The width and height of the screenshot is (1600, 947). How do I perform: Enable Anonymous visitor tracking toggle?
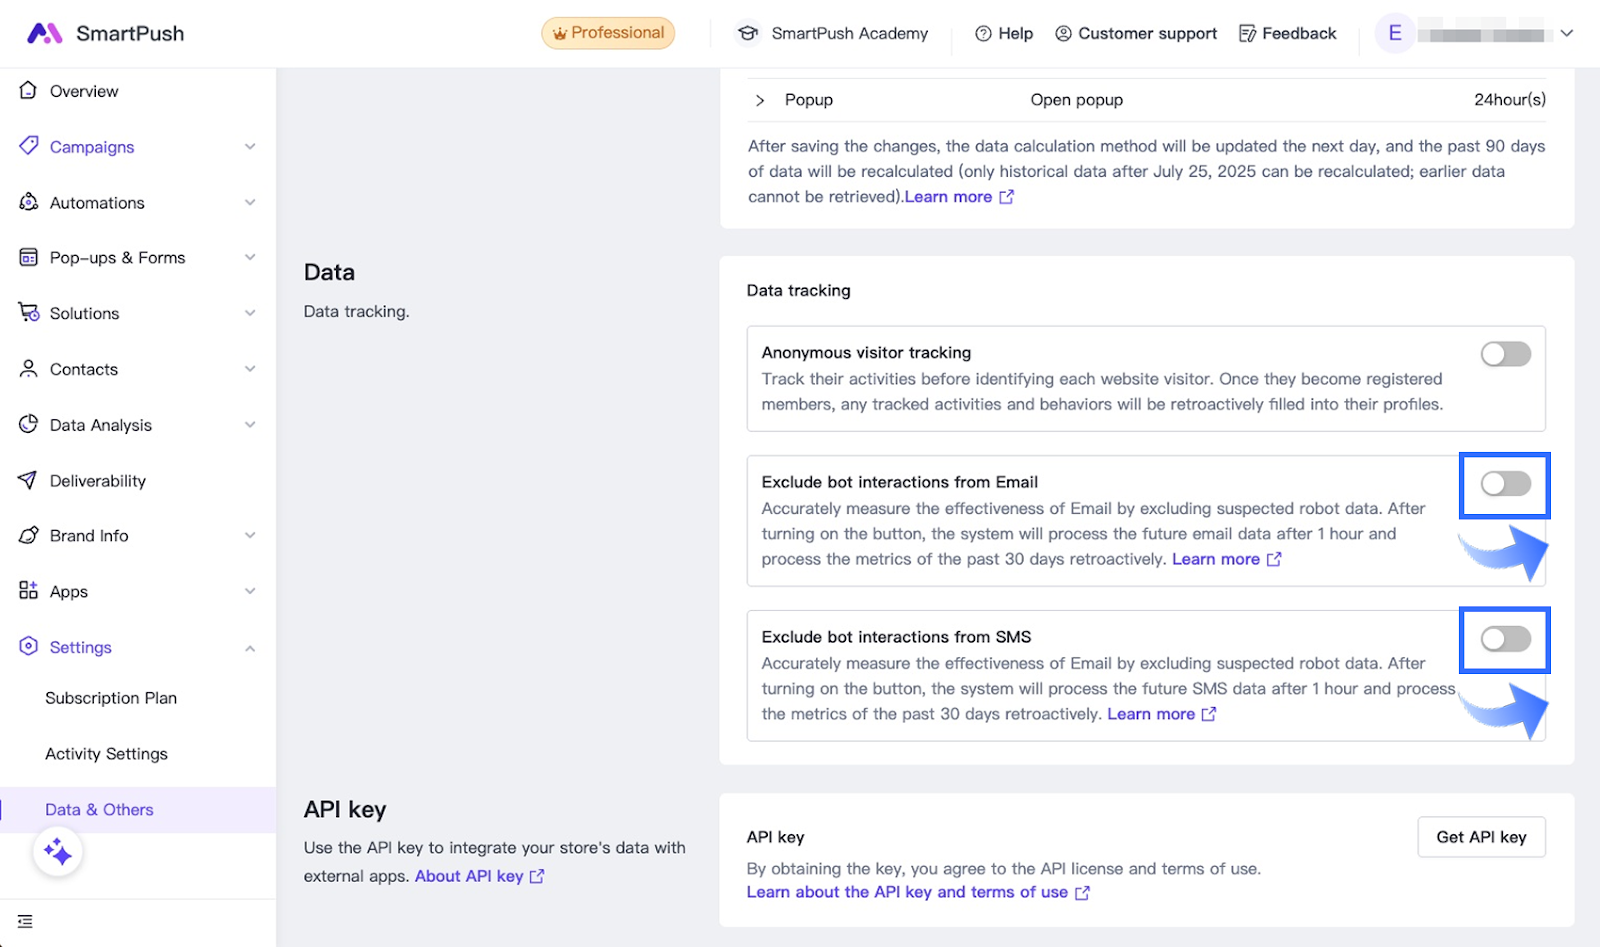1505,354
